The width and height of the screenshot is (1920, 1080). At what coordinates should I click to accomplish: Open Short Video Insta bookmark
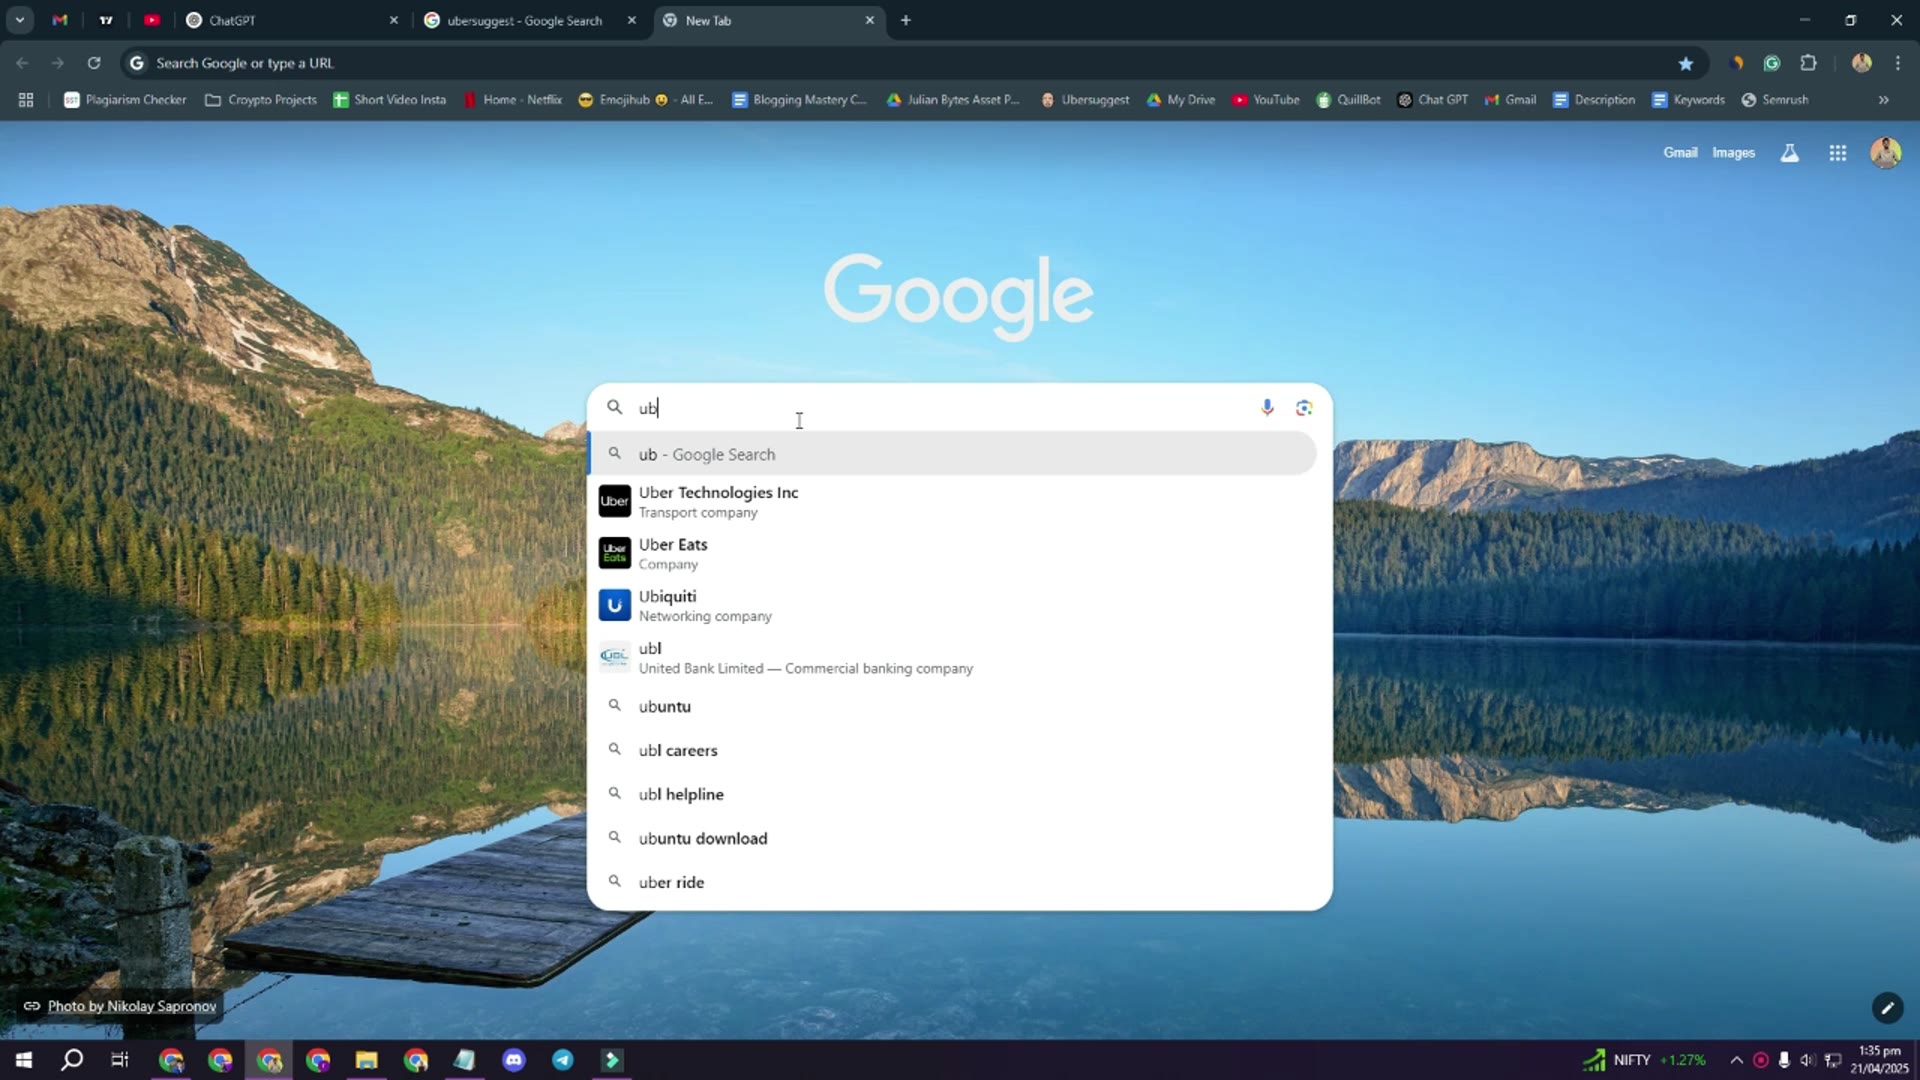point(390,100)
